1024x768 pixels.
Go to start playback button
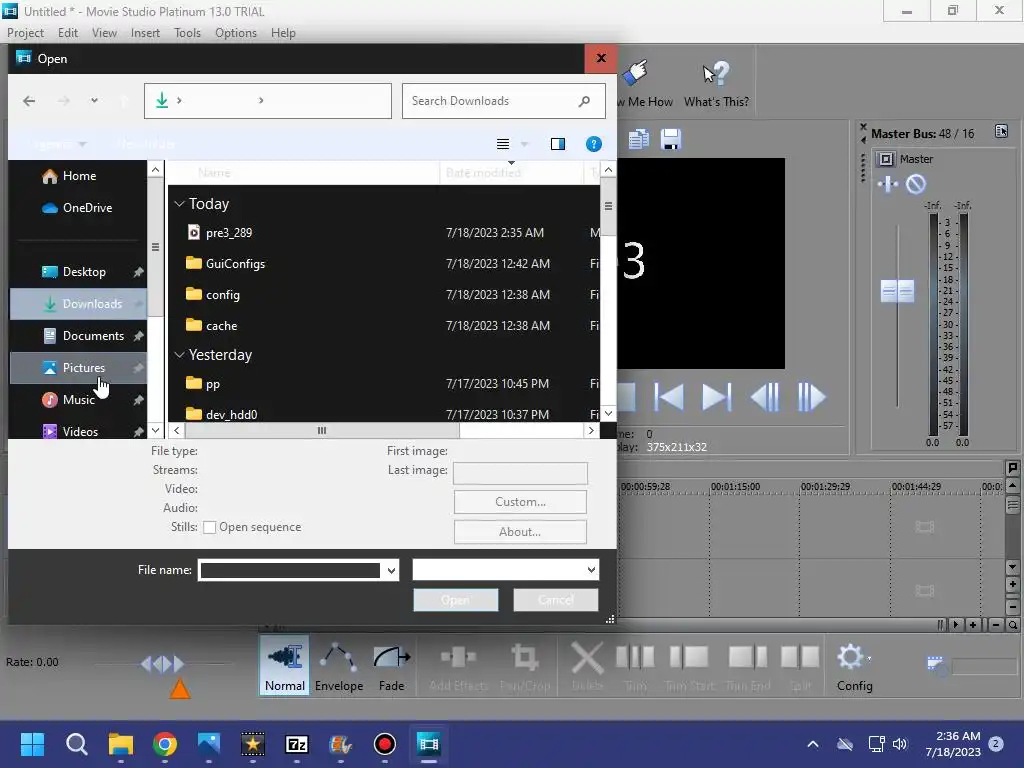[669, 397]
